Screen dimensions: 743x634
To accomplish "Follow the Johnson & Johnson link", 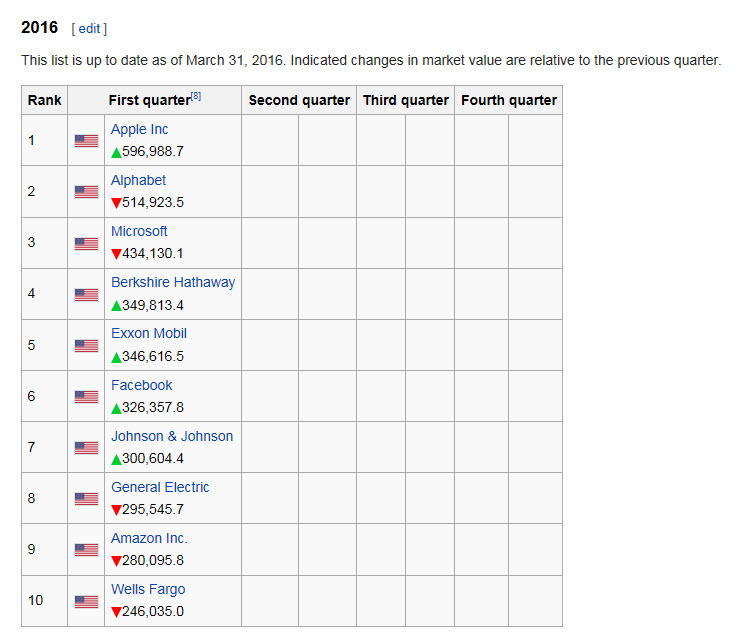I will [172, 436].
